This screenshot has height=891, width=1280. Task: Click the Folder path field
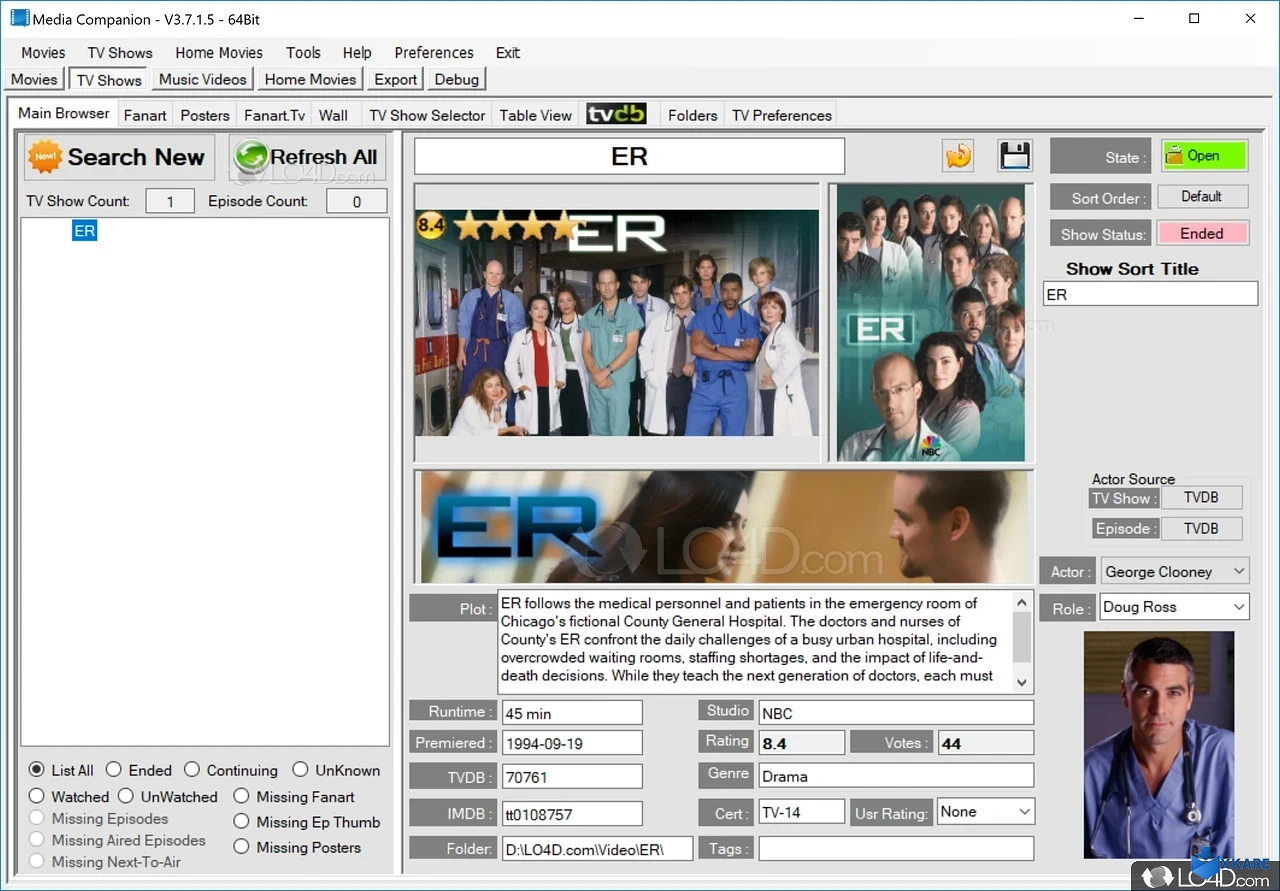(597, 848)
